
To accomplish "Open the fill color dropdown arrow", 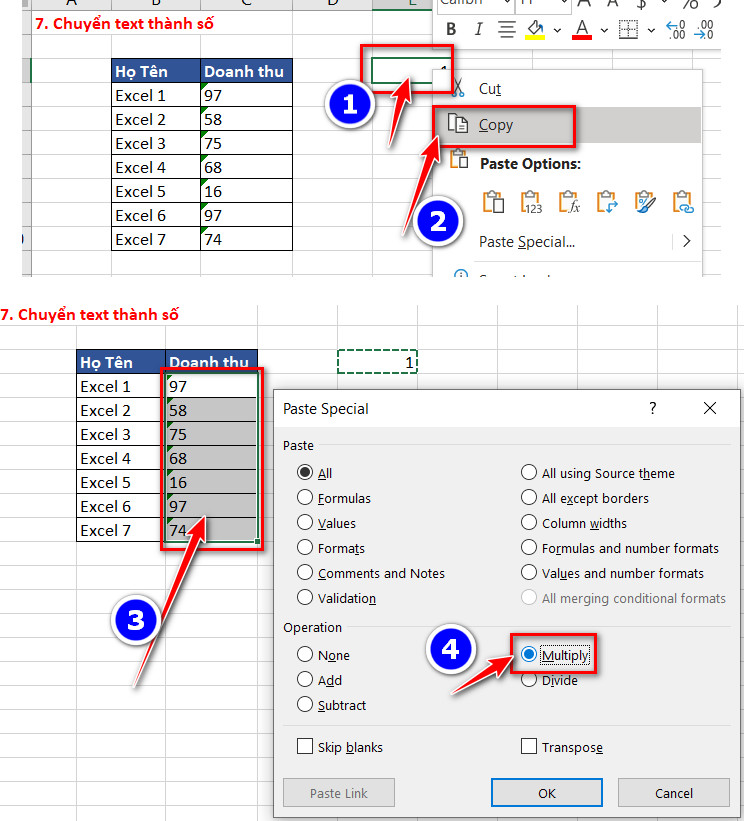I will (555, 30).
